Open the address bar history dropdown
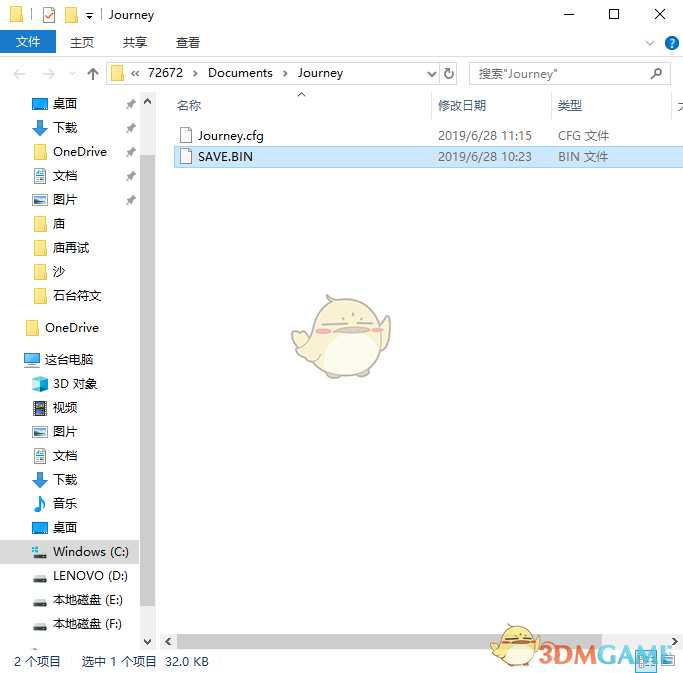Screen dimensions: 683x673 432,73
